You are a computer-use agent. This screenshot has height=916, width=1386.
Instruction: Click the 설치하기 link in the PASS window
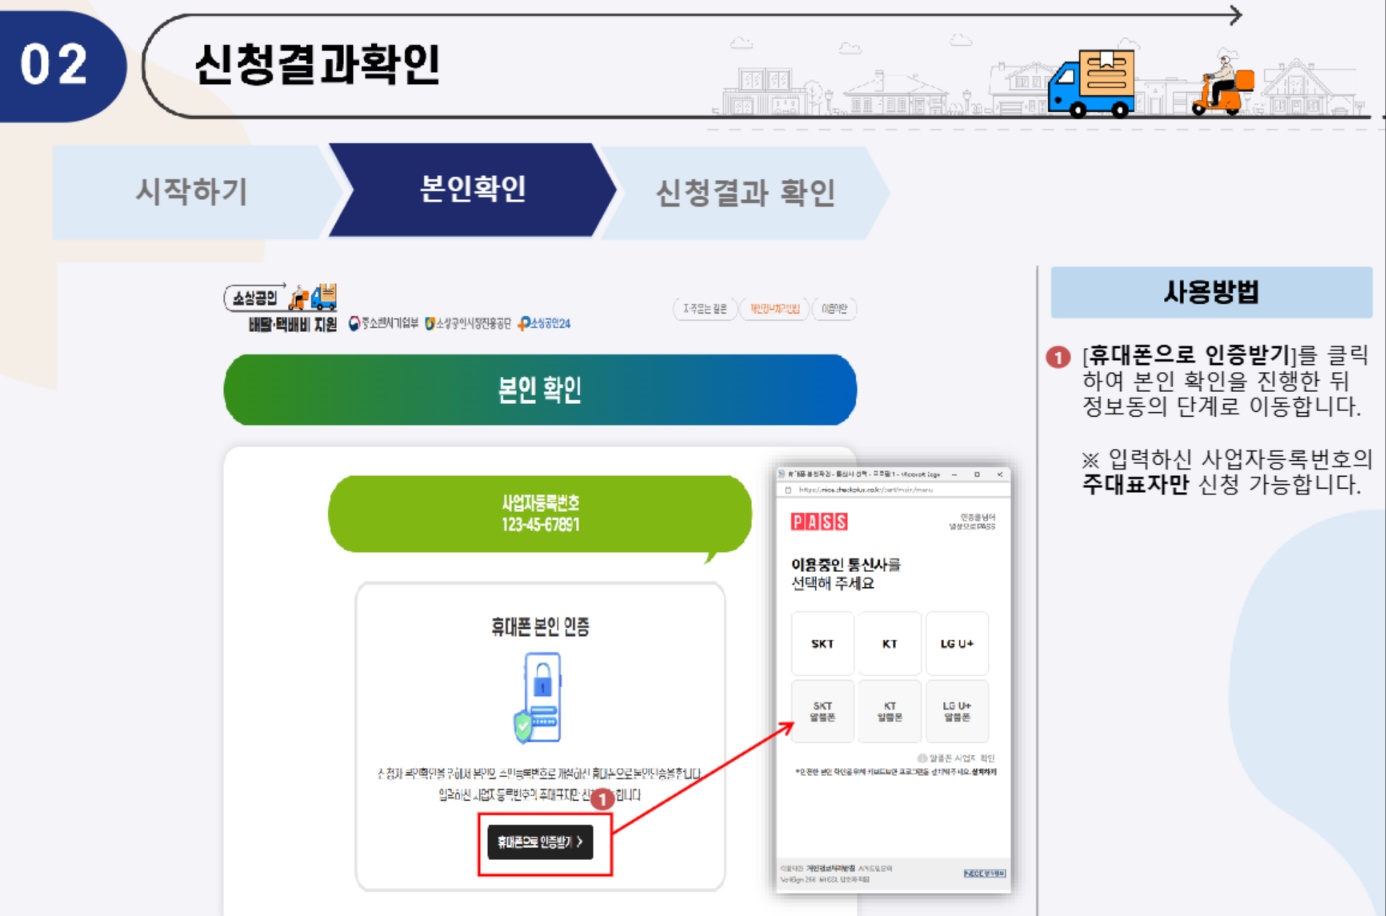pos(984,771)
